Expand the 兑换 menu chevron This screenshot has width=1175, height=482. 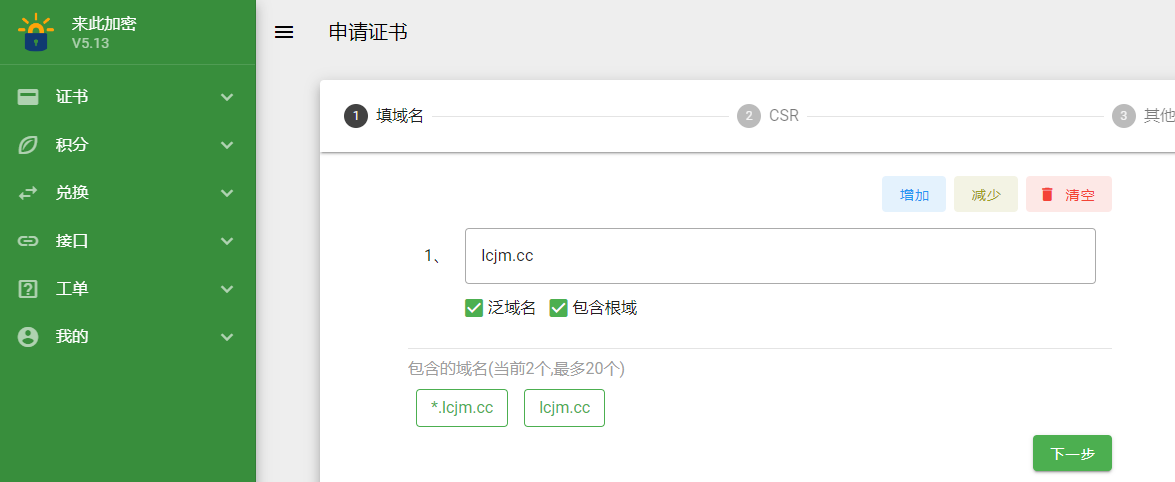click(227, 193)
